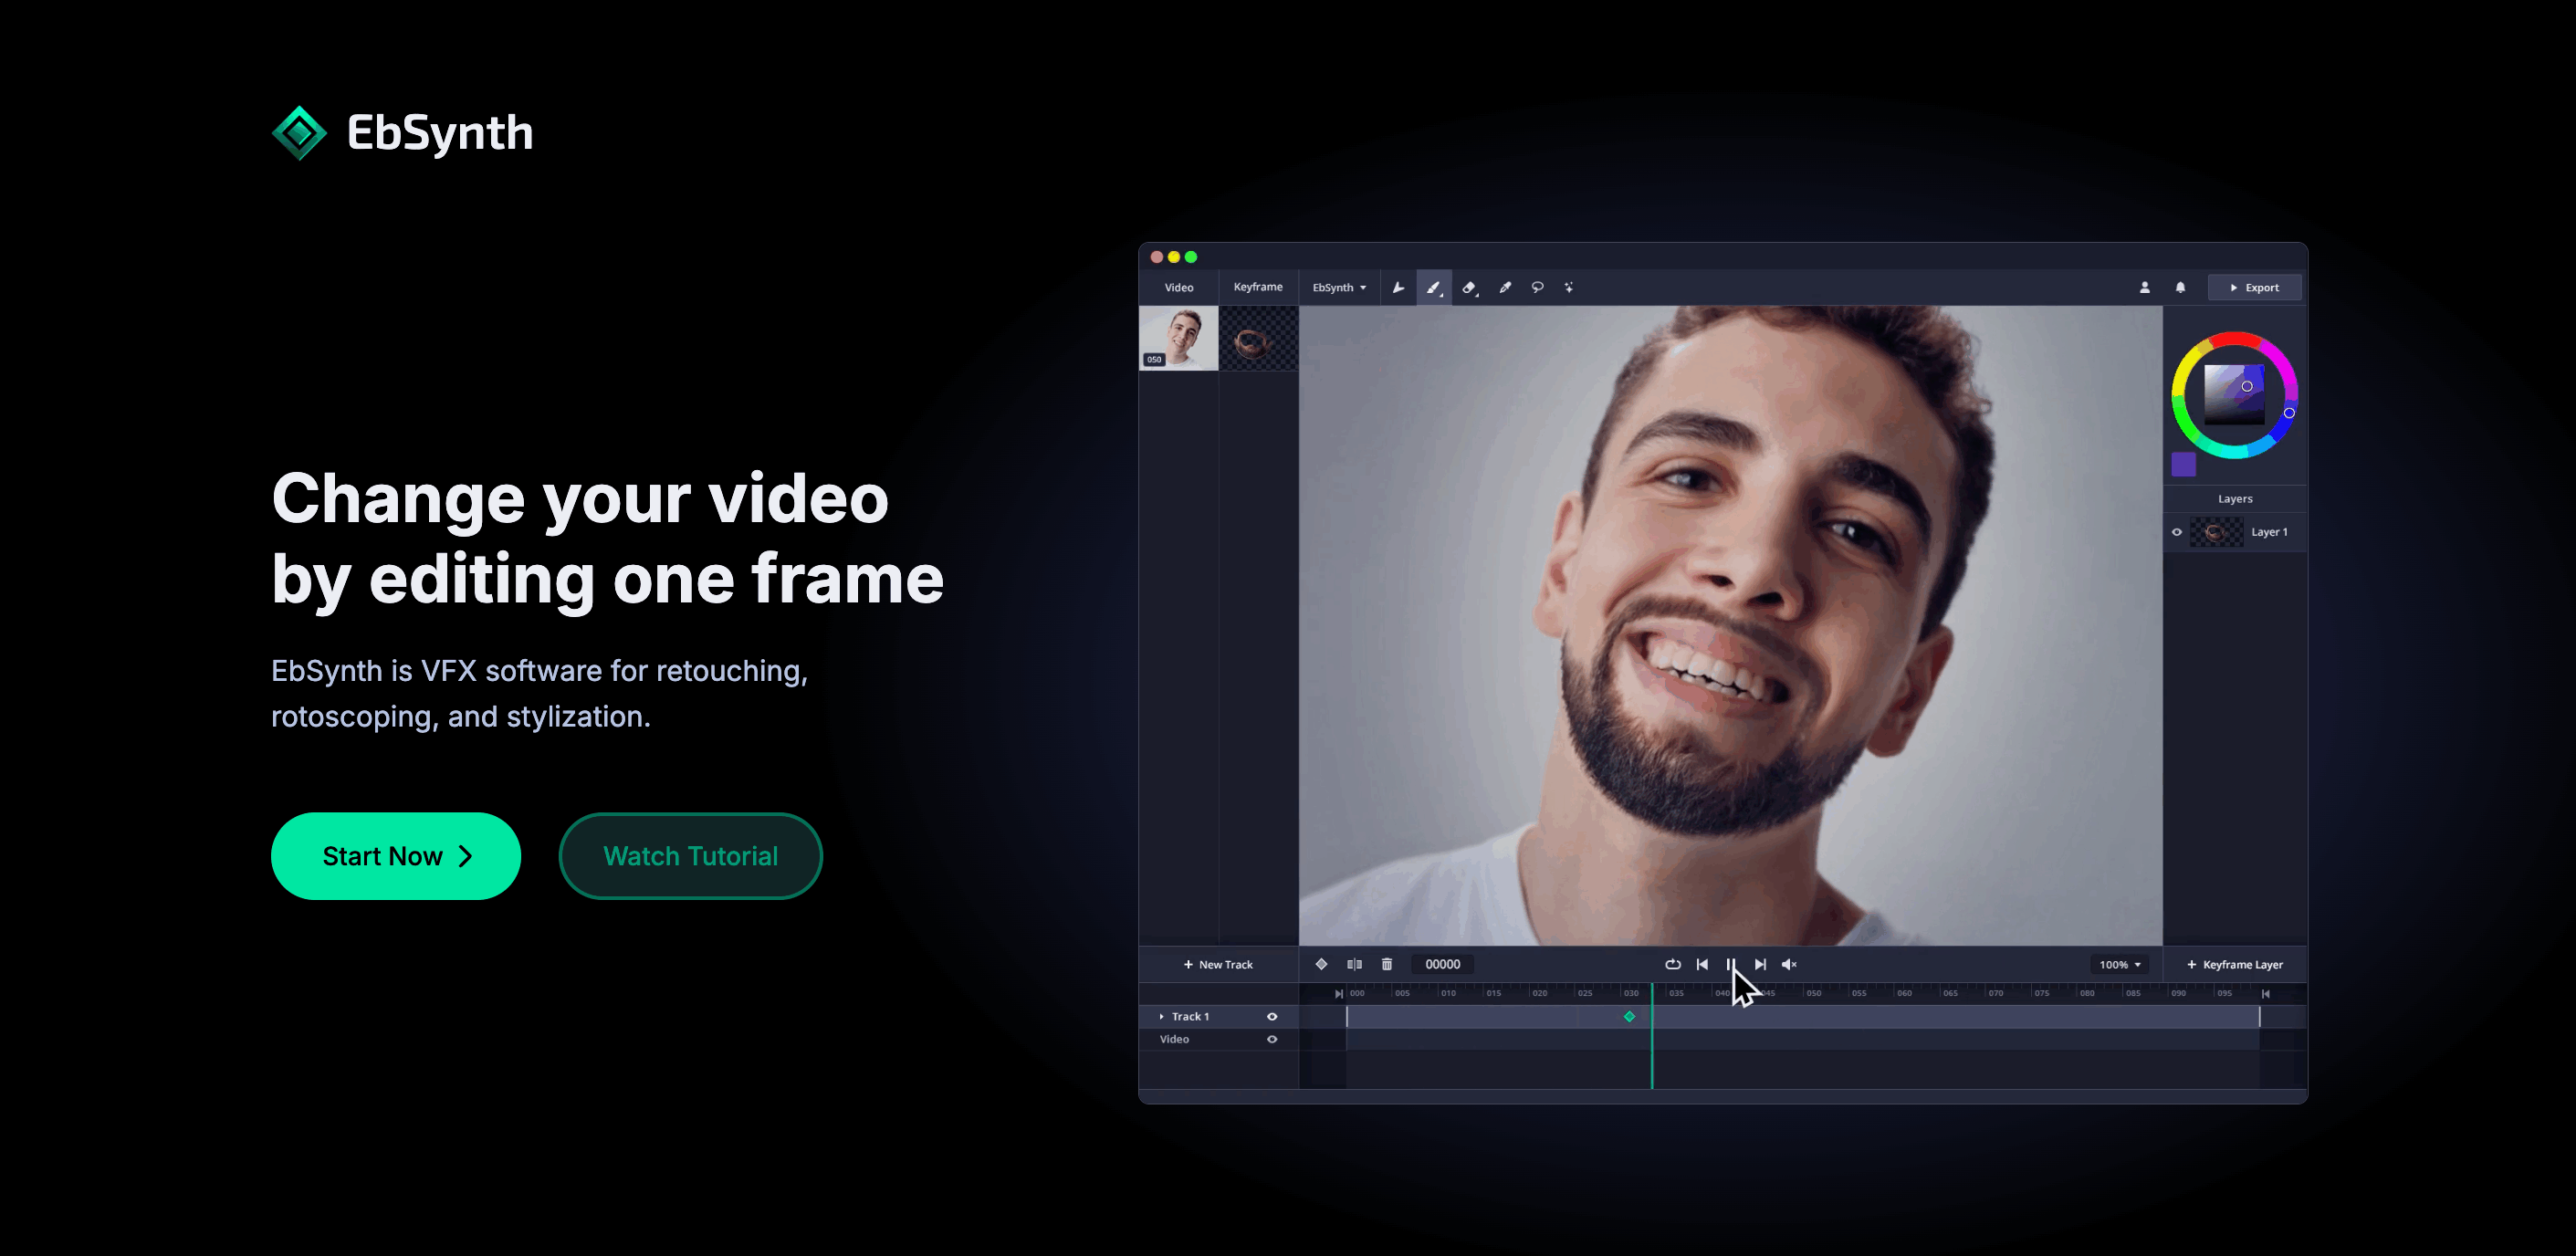Image resolution: width=2576 pixels, height=1256 pixels.
Task: Select the Eraser tool
Action: [1469, 288]
